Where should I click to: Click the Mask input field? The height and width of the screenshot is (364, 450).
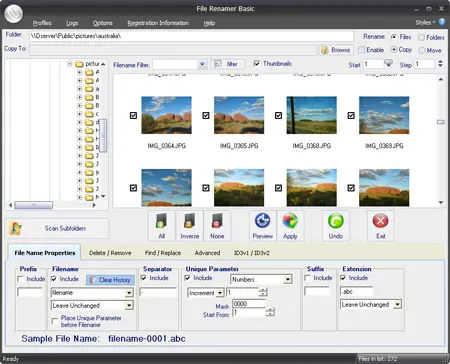click(249, 304)
